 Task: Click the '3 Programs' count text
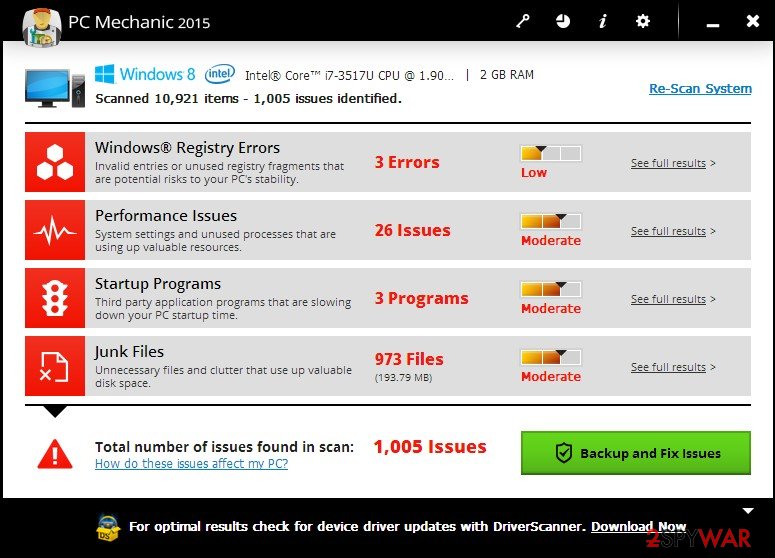point(421,299)
